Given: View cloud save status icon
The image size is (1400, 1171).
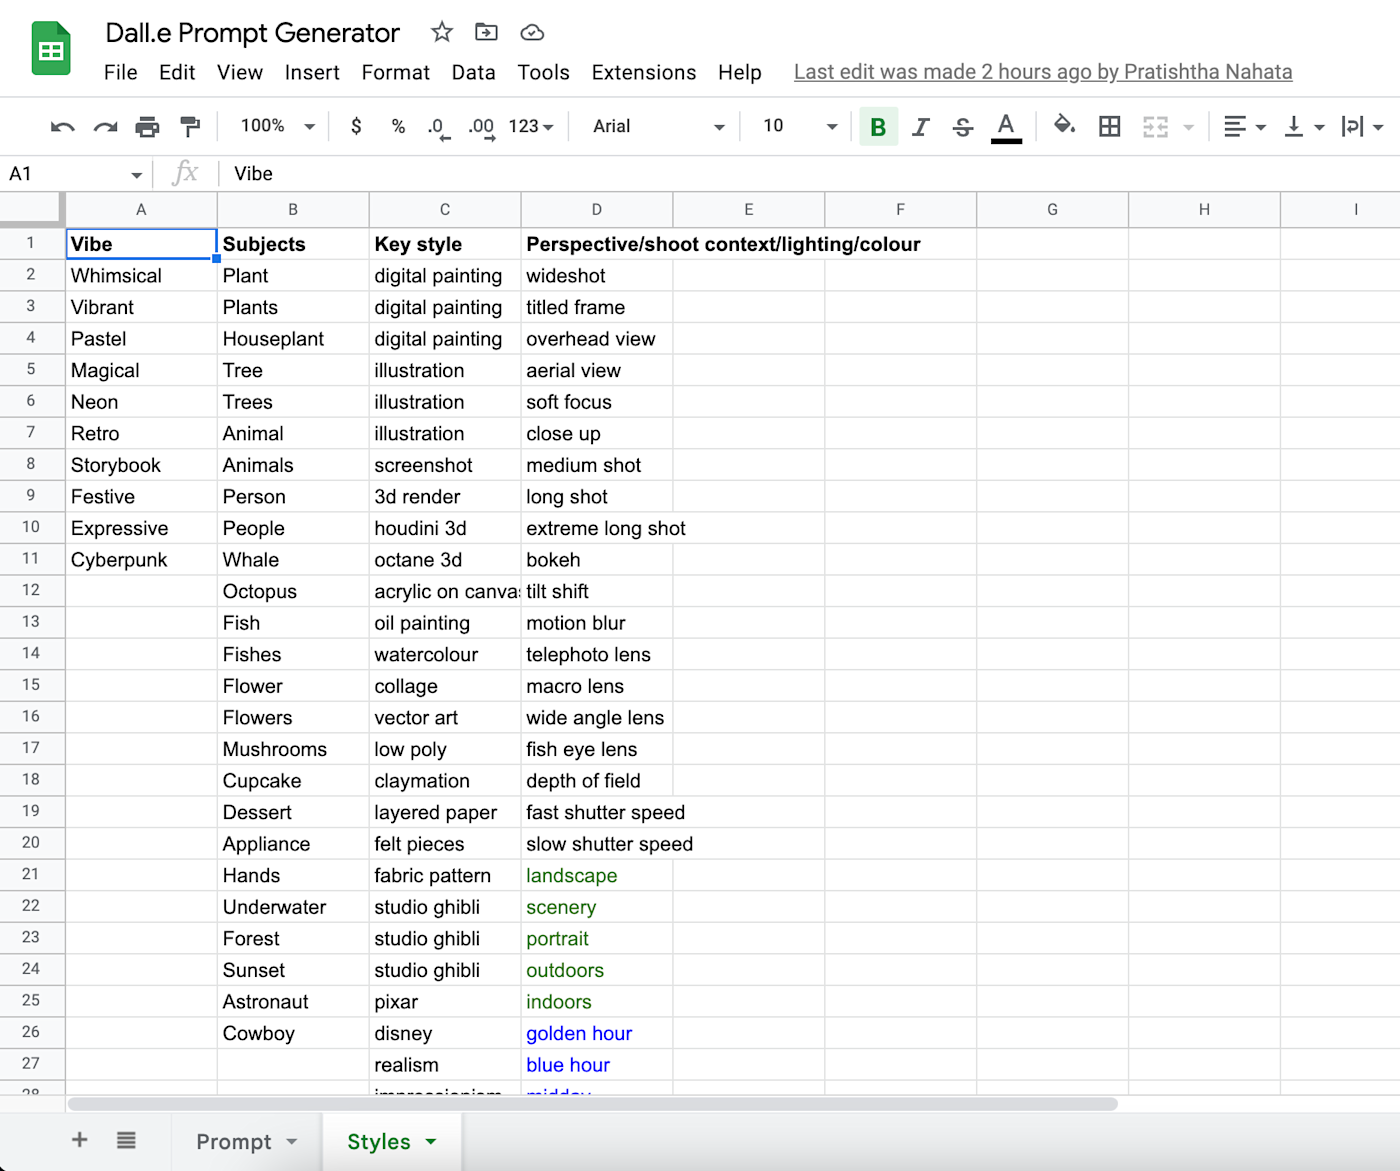Looking at the screenshot, I should [532, 32].
